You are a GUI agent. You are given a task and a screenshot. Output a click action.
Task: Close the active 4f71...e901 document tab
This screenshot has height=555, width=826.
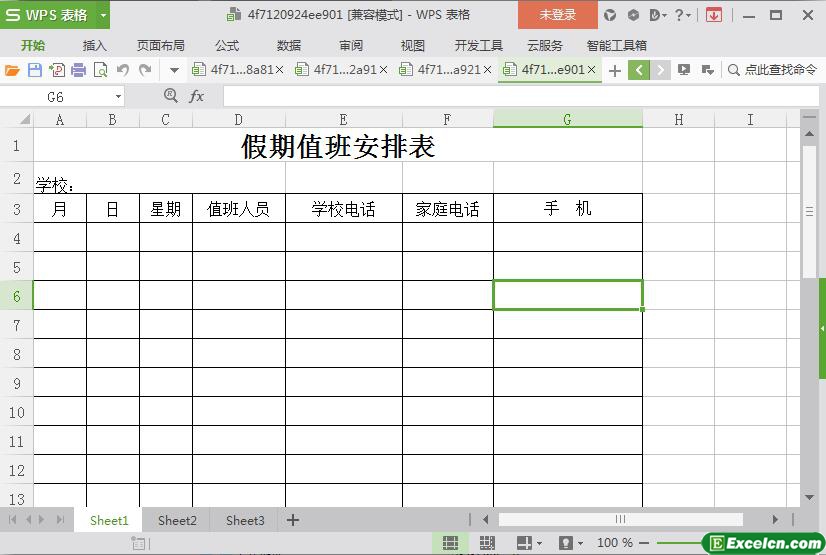[x=592, y=70]
